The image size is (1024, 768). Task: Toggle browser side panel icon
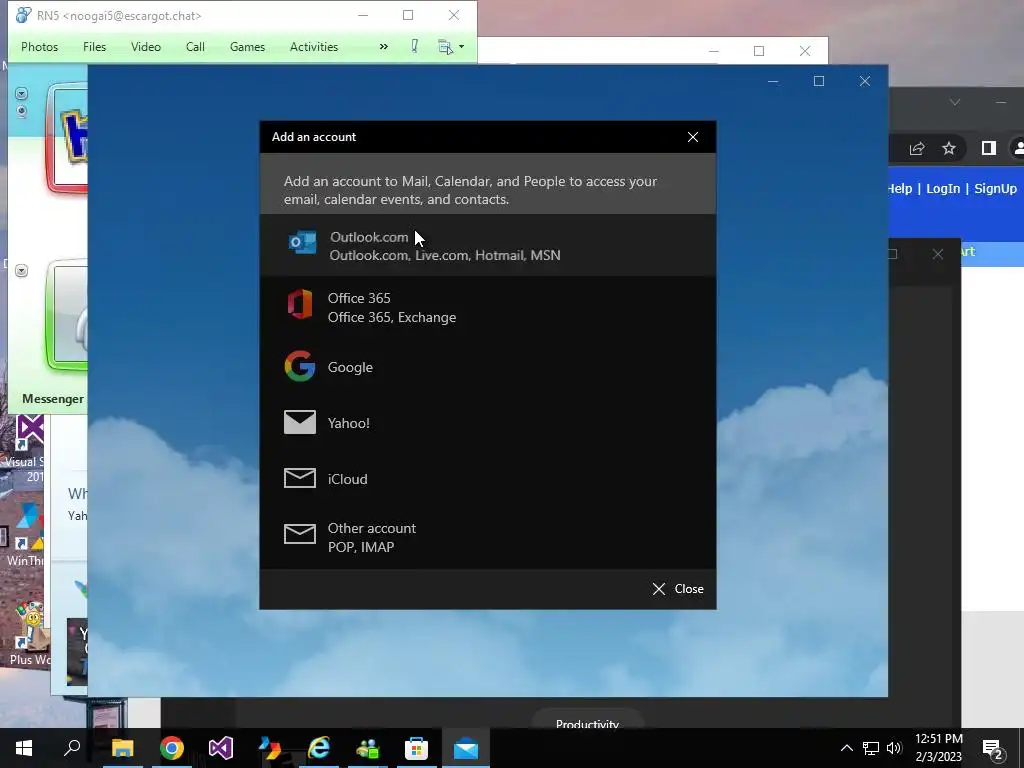(989, 149)
